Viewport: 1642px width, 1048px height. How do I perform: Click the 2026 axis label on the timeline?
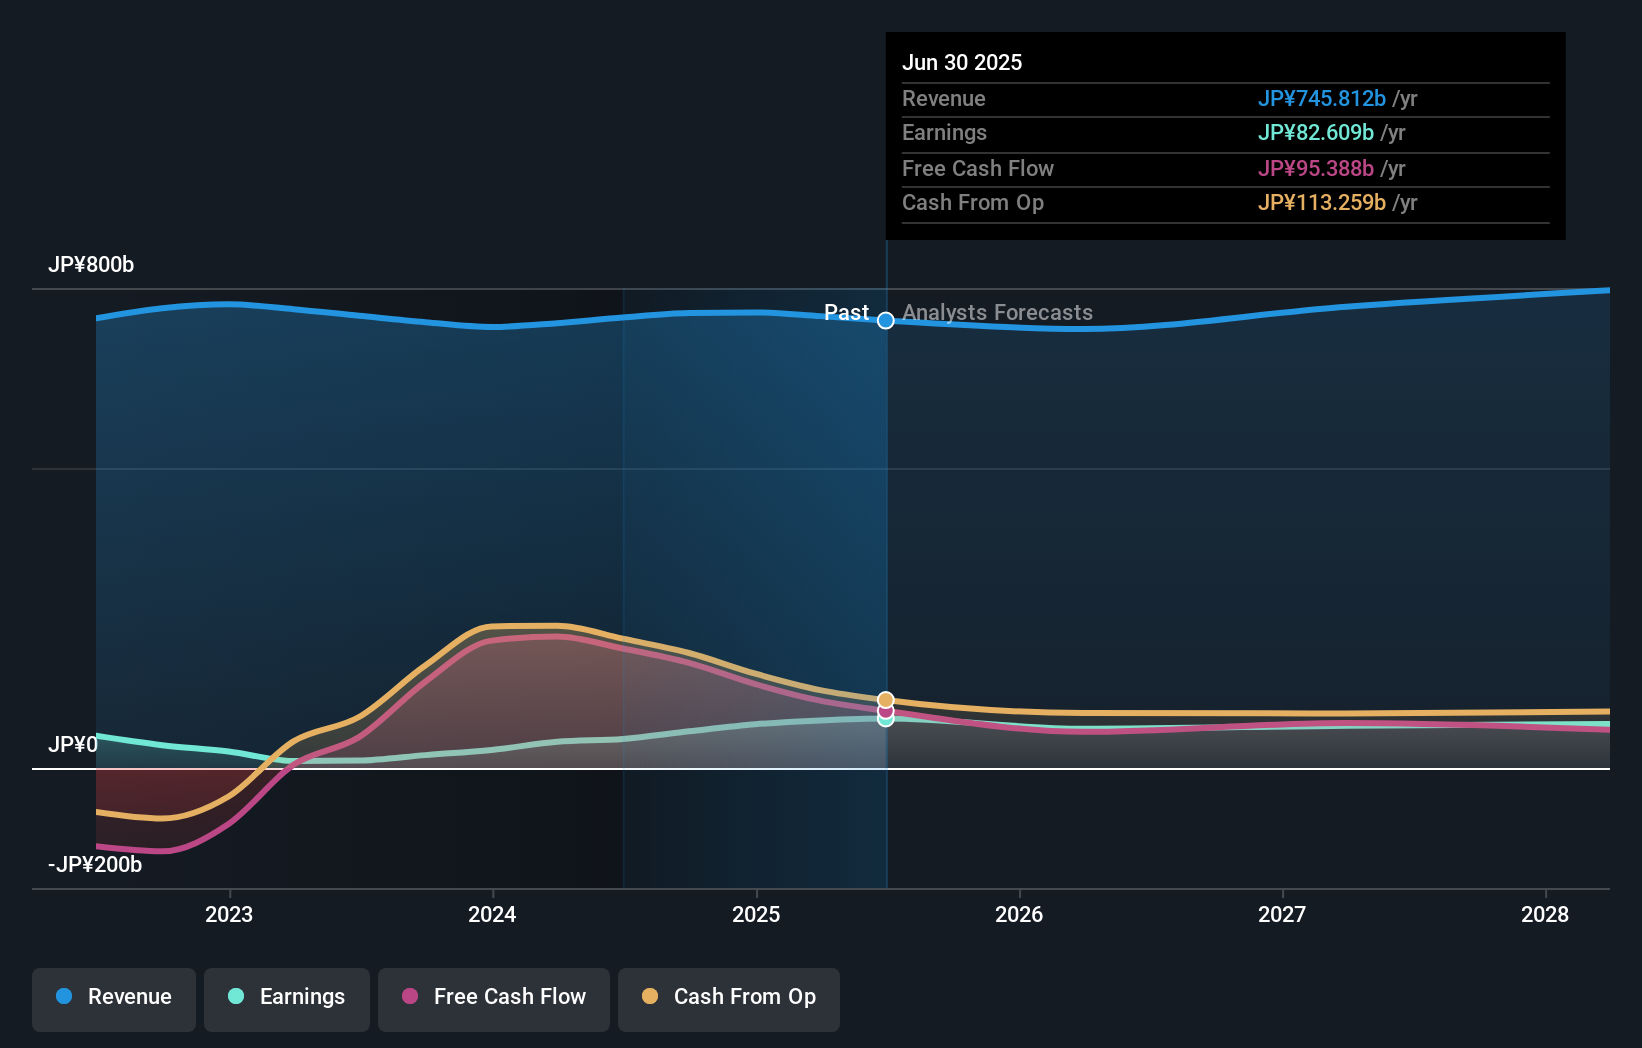click(1019, 914)
